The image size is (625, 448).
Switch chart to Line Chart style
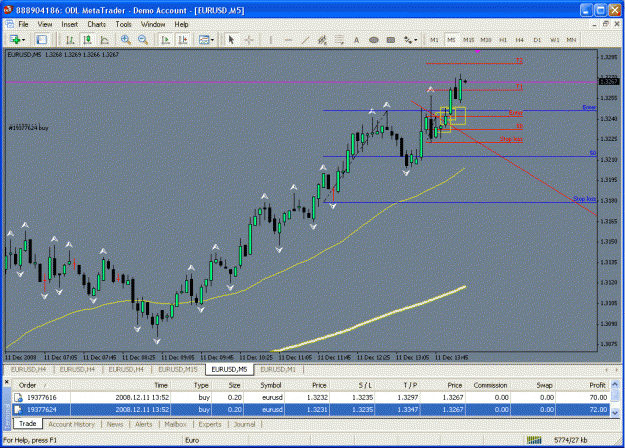tap(104, 39)
